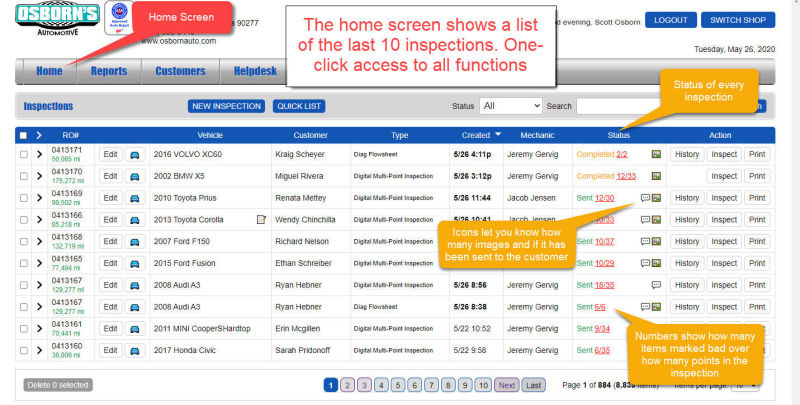Expand row details for RO 0413171
Viewport: 800px width, 405px height.
pos(39,154)
